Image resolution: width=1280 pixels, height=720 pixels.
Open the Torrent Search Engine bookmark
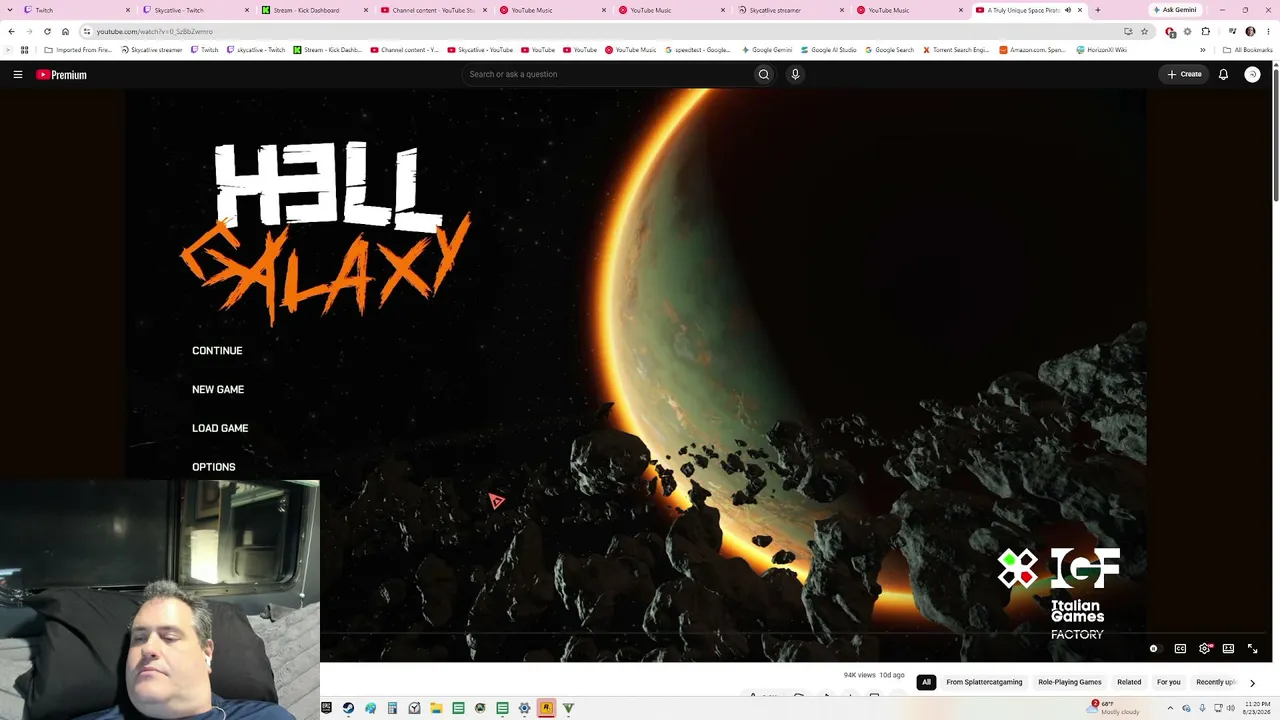click(x=956, y=50)
